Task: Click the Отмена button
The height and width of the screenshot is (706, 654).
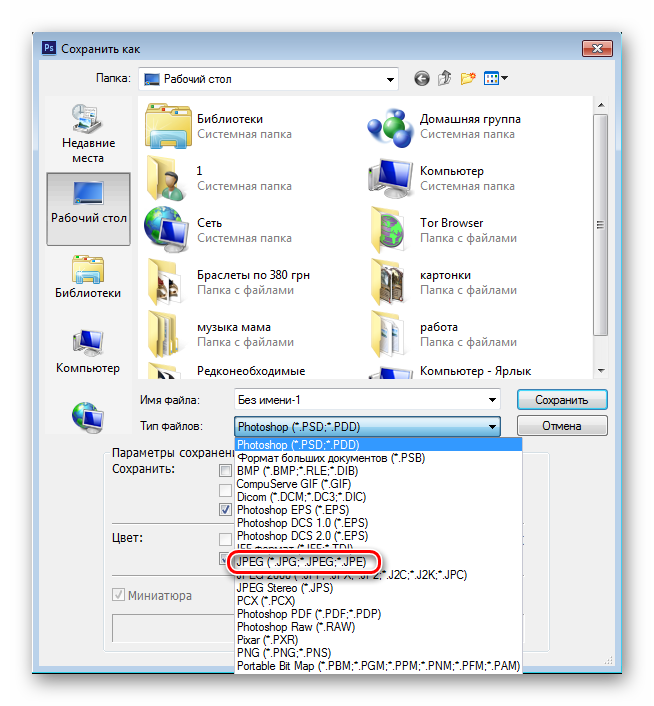Action: [562, 426]
